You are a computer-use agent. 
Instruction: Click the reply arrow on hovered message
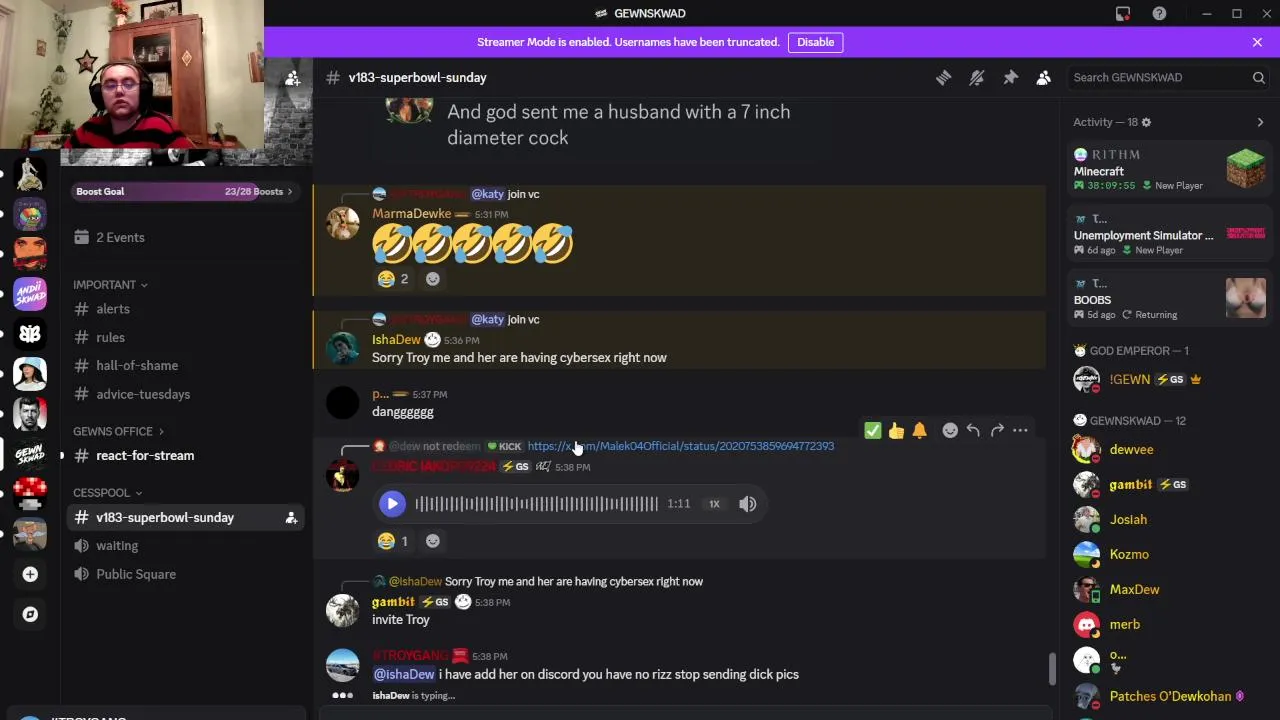[x=973, y=430]
